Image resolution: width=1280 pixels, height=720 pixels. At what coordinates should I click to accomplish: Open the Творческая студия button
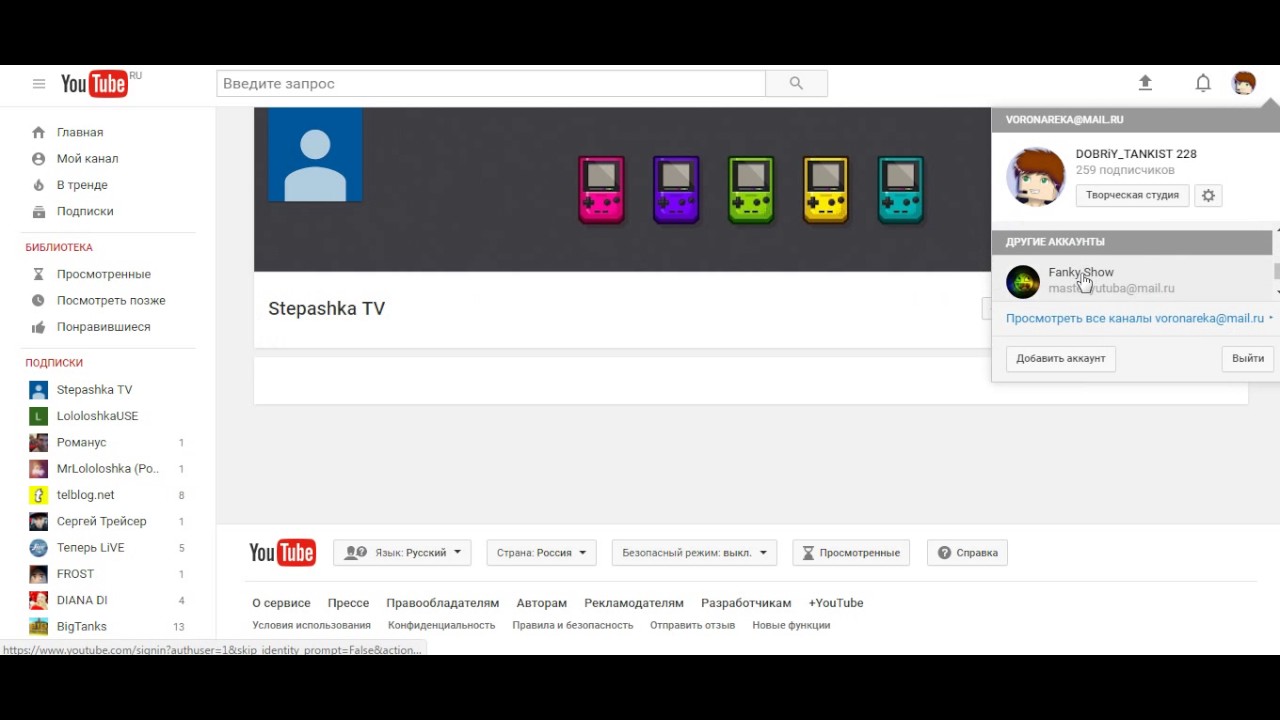pyautogui.click(x=1132, y=195)
